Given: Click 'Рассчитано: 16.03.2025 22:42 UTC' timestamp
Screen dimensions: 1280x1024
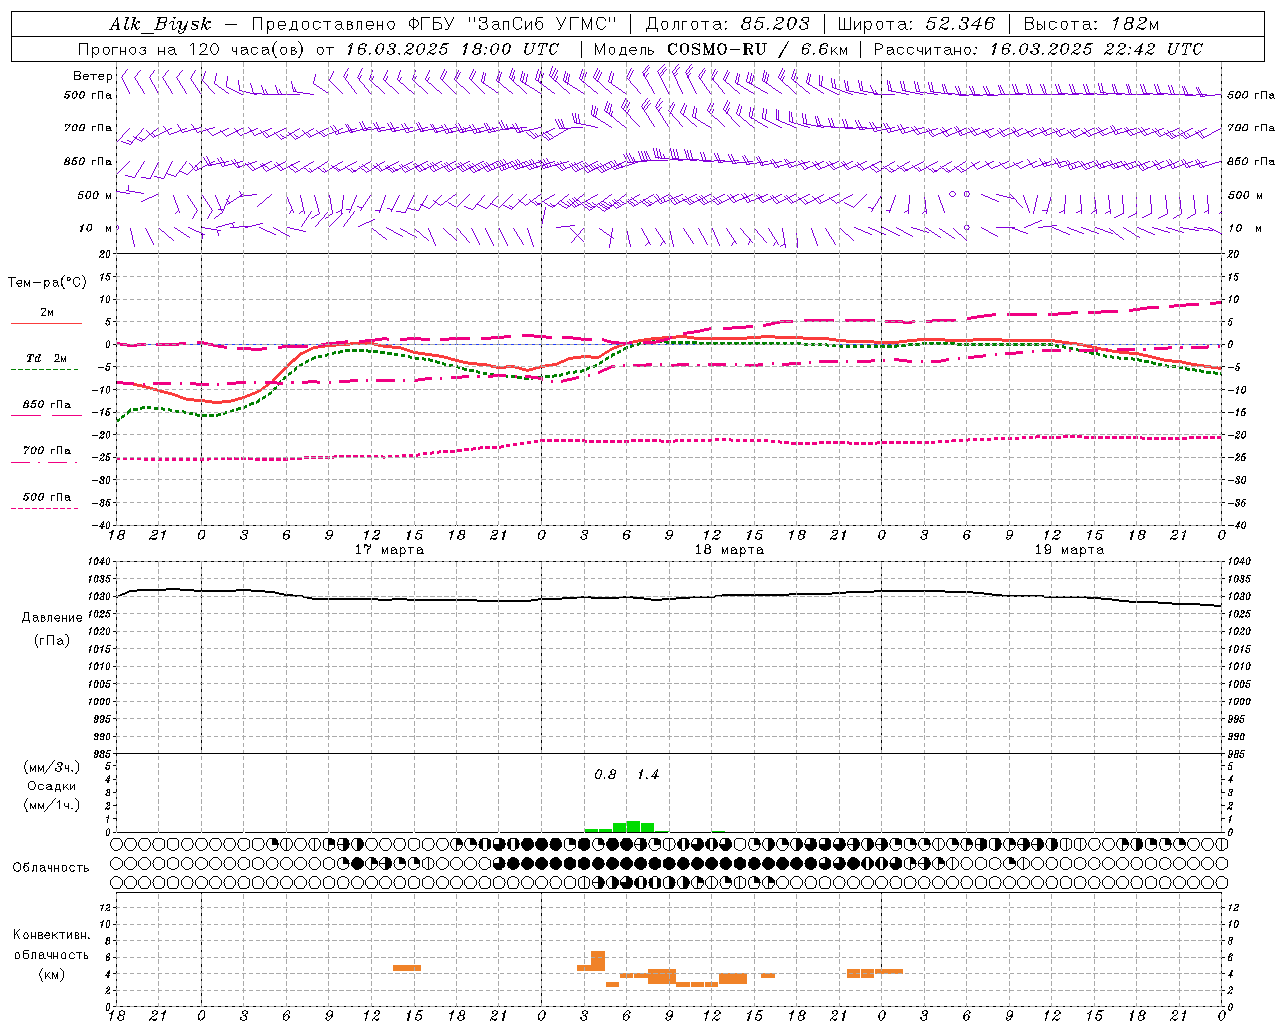Looking at the screenshot, I should coord(1038,49).
